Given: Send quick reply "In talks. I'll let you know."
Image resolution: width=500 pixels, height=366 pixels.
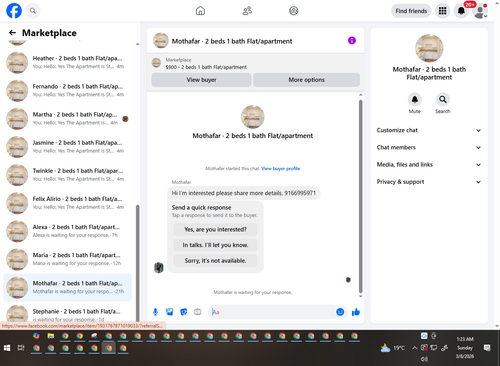Looking at the screenshot, I should coord(215,245).
